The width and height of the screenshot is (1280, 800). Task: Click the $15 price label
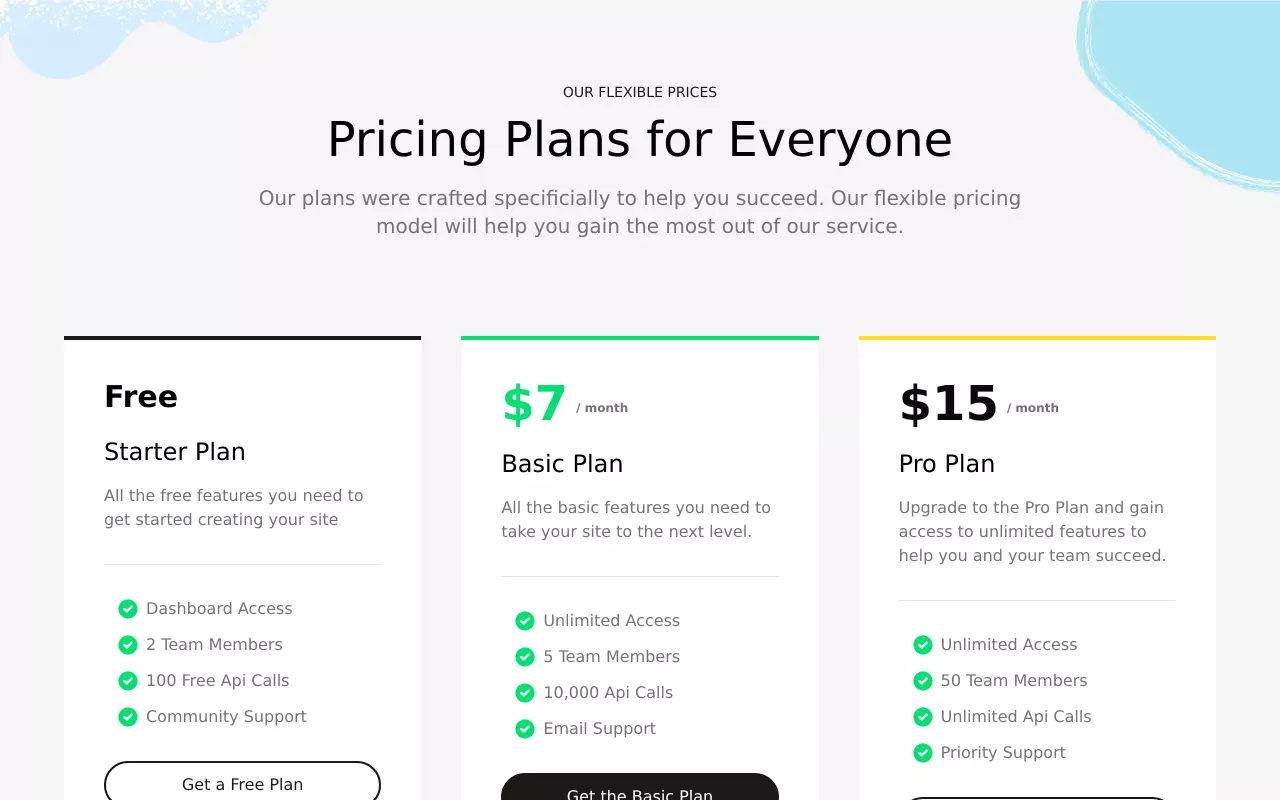[x=948, y=404]
